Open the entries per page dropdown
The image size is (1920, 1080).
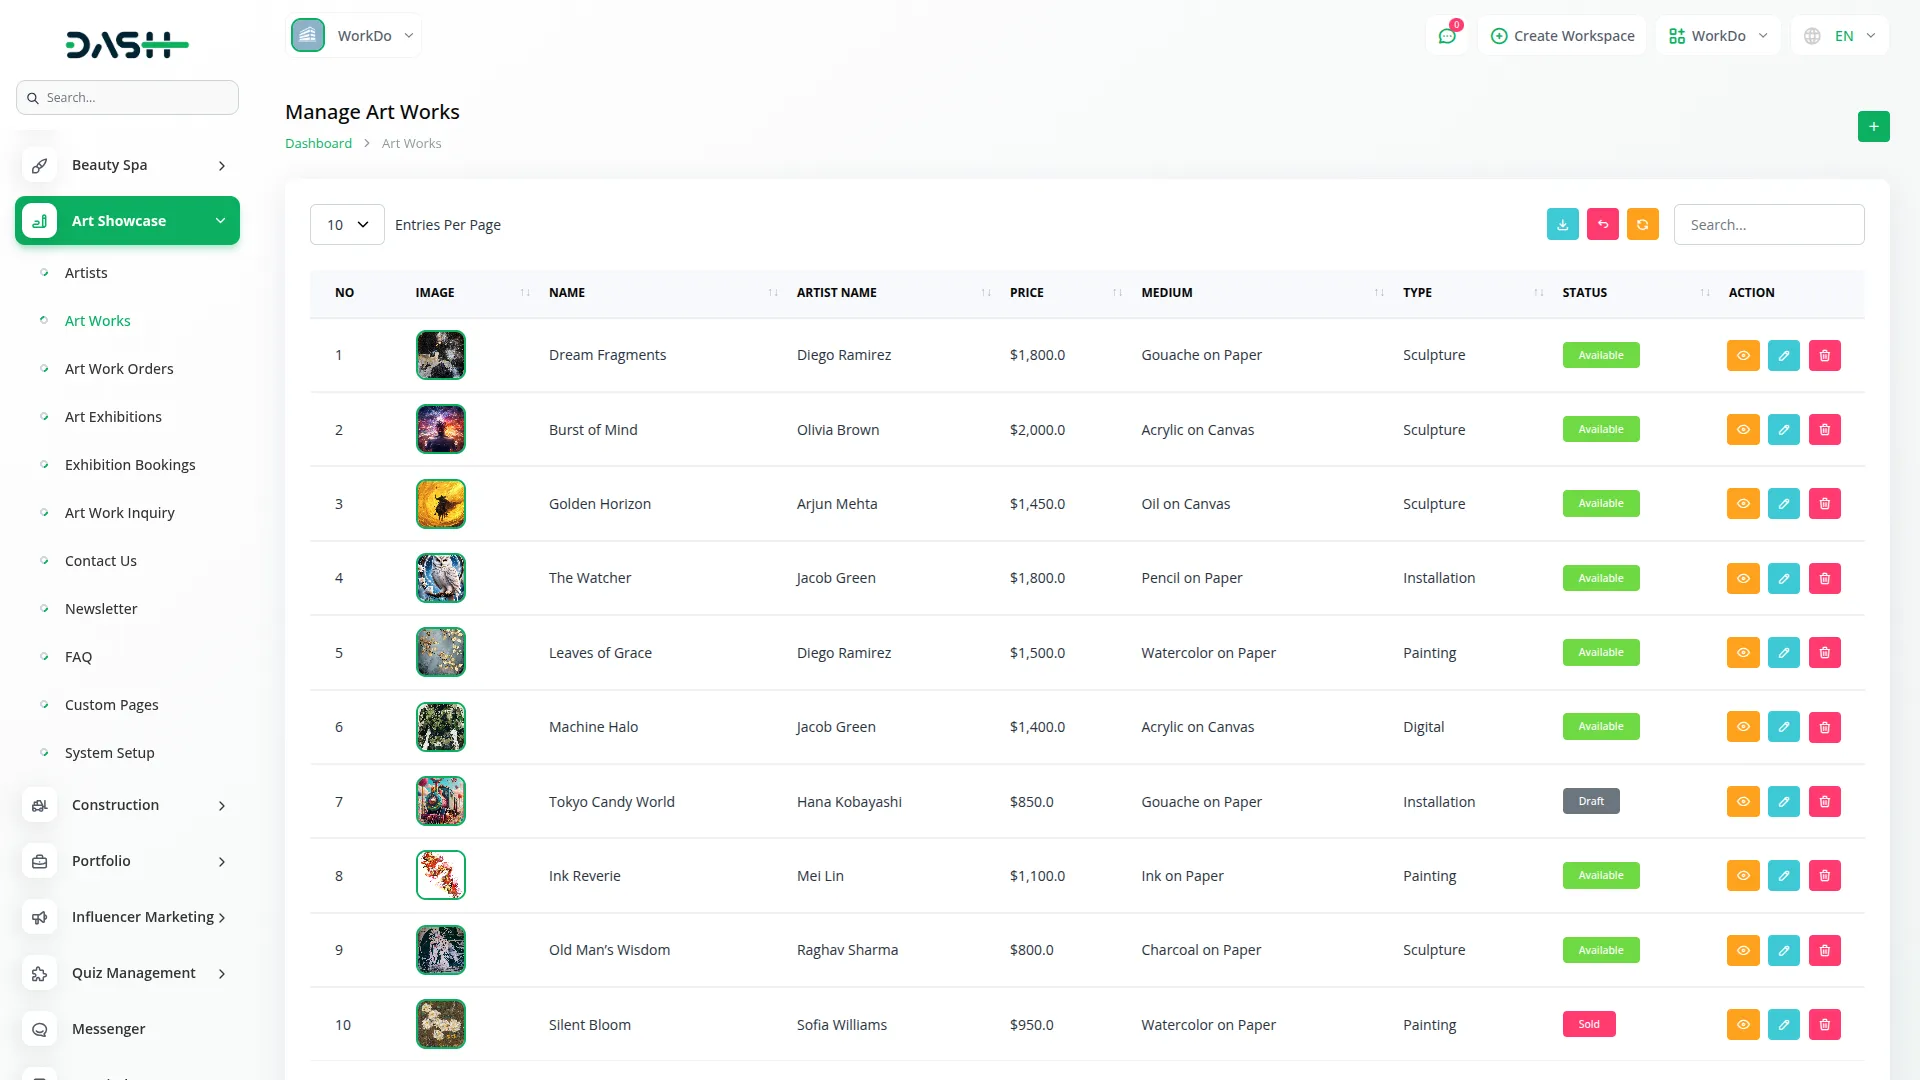[x=347, y=225]
